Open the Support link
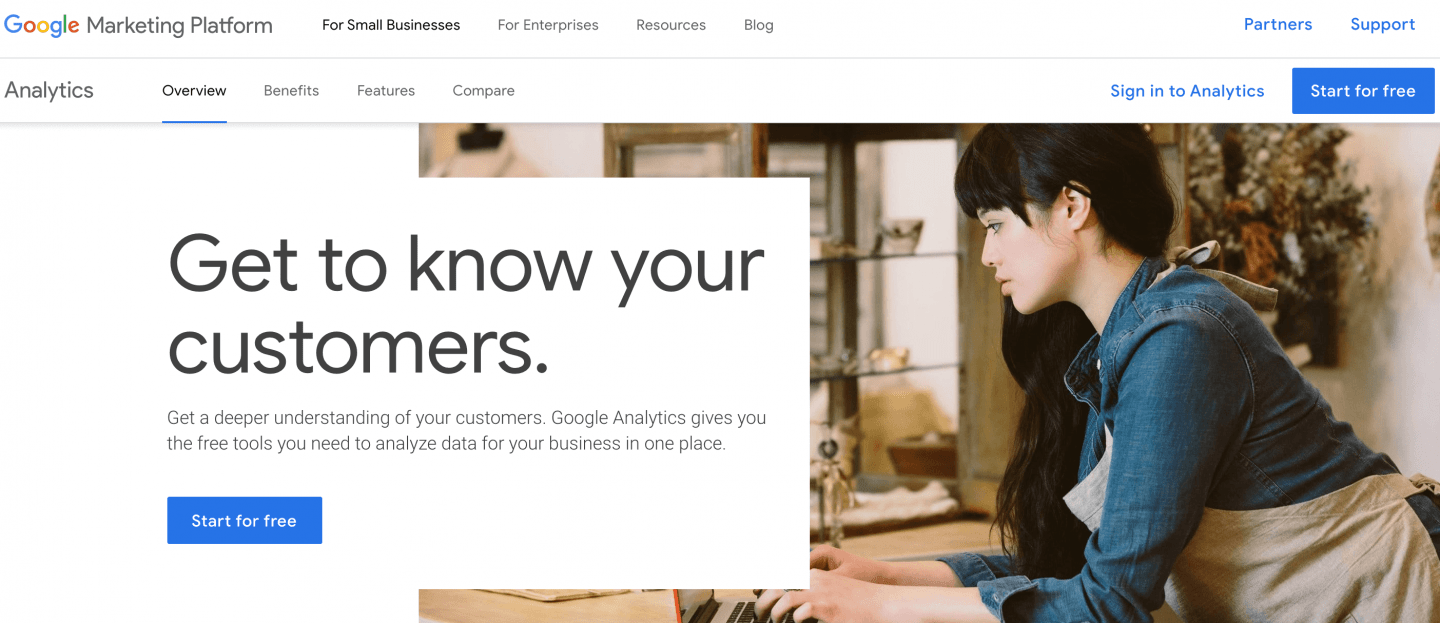1440x623 pixels. 1383,25
